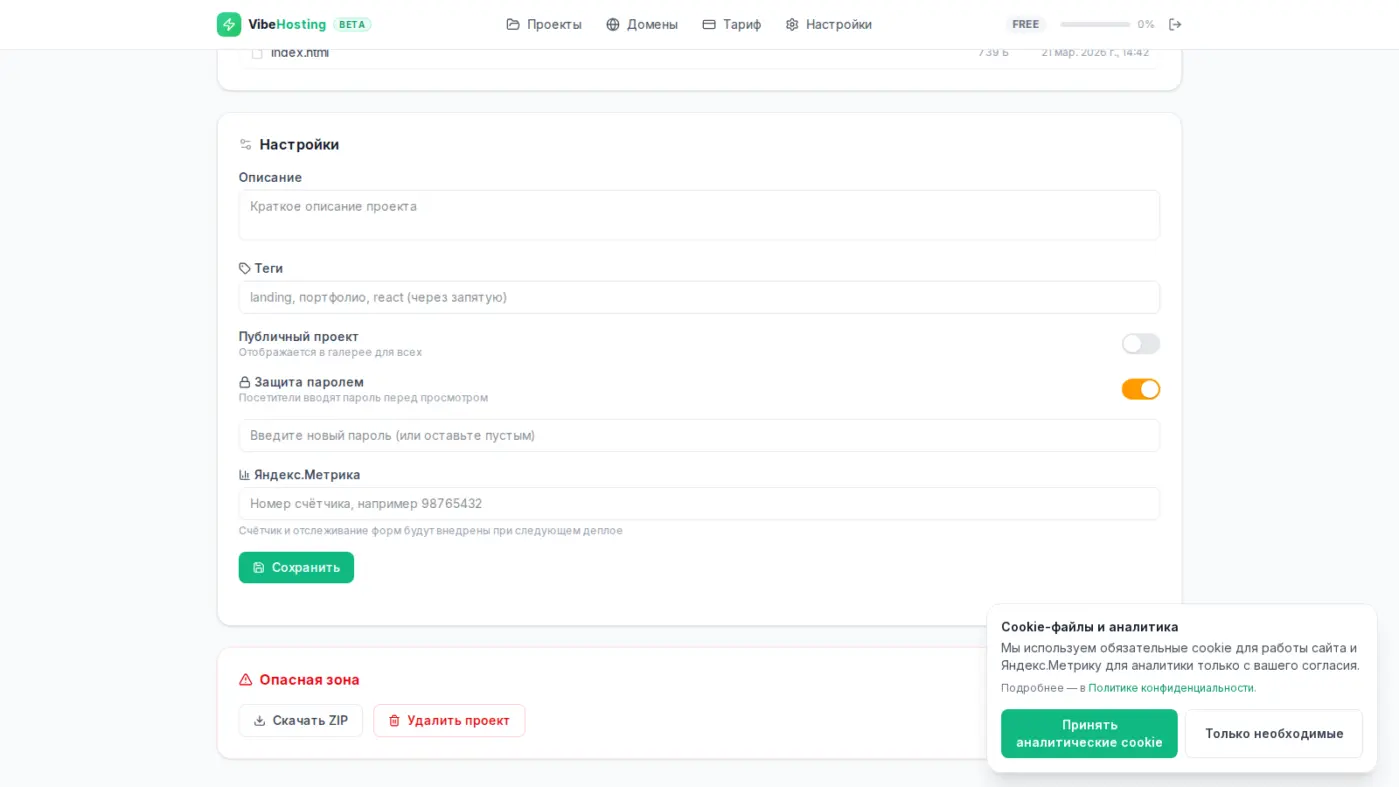The image size is (1399, 787).
Task: Click the Скачать ZIP button
Action: point(301,720)
